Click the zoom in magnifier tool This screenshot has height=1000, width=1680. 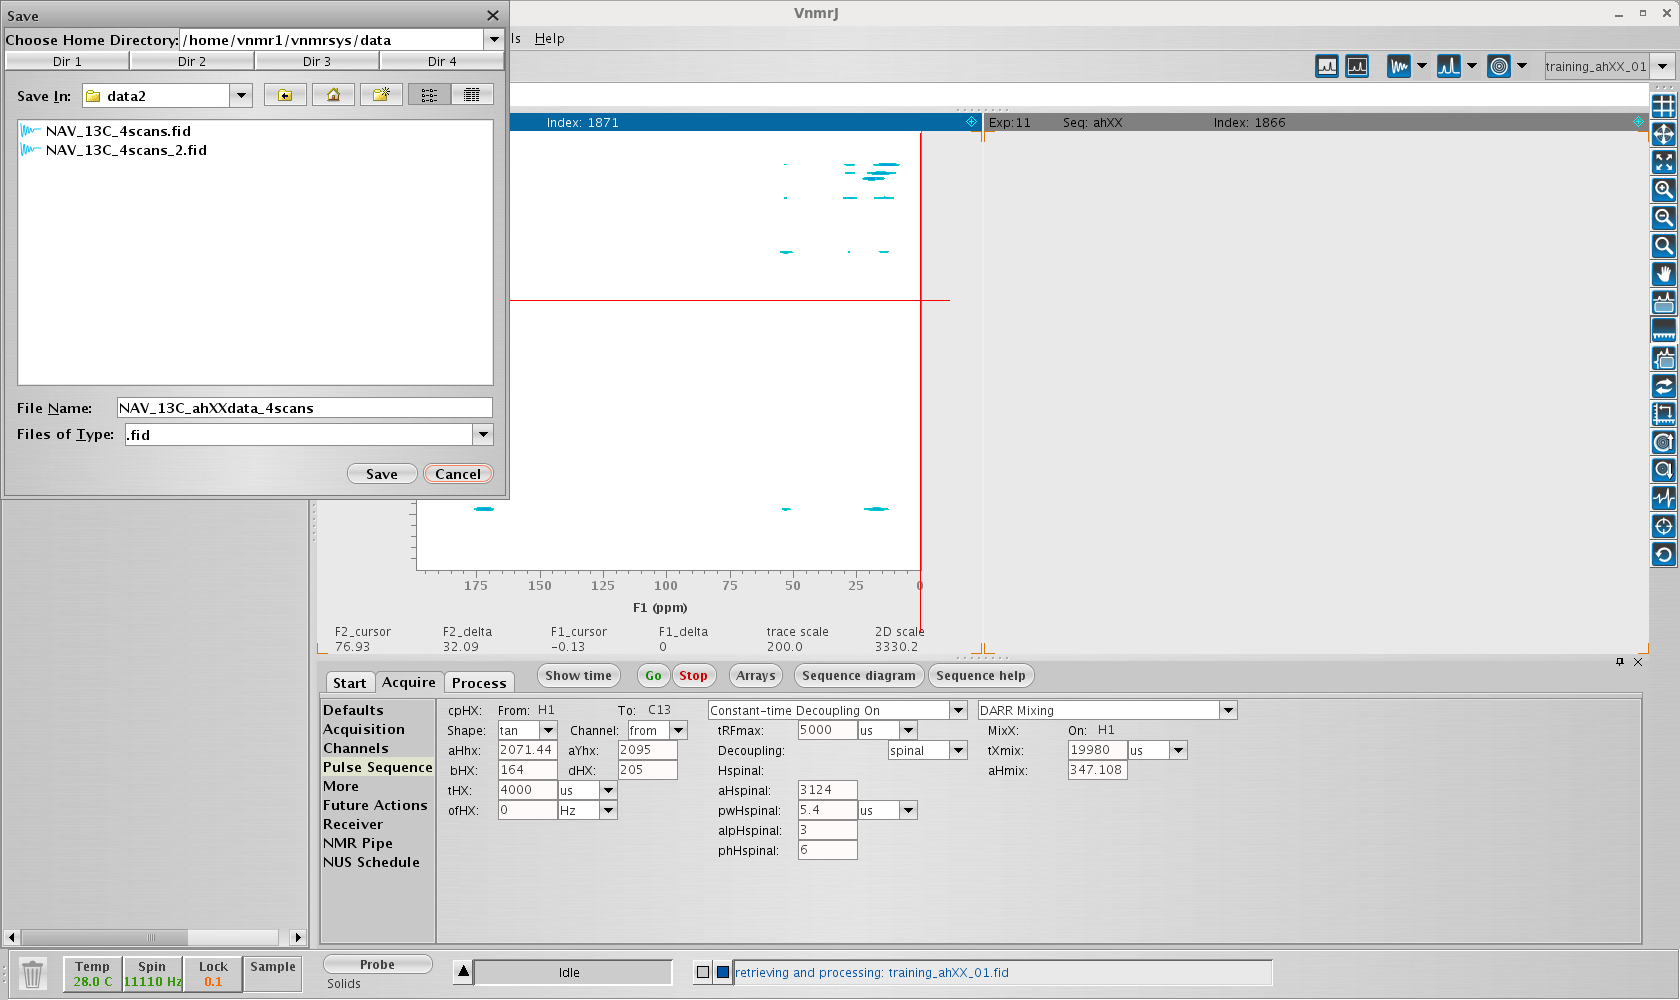[1663, 189]
